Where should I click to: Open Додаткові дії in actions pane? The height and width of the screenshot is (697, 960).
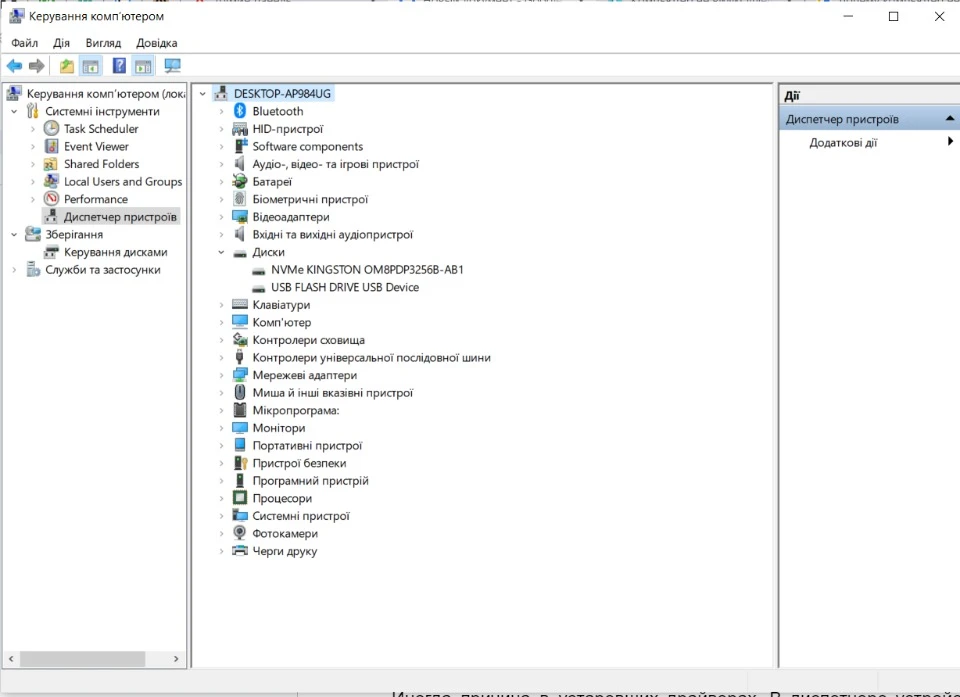(x=843, y=143)
